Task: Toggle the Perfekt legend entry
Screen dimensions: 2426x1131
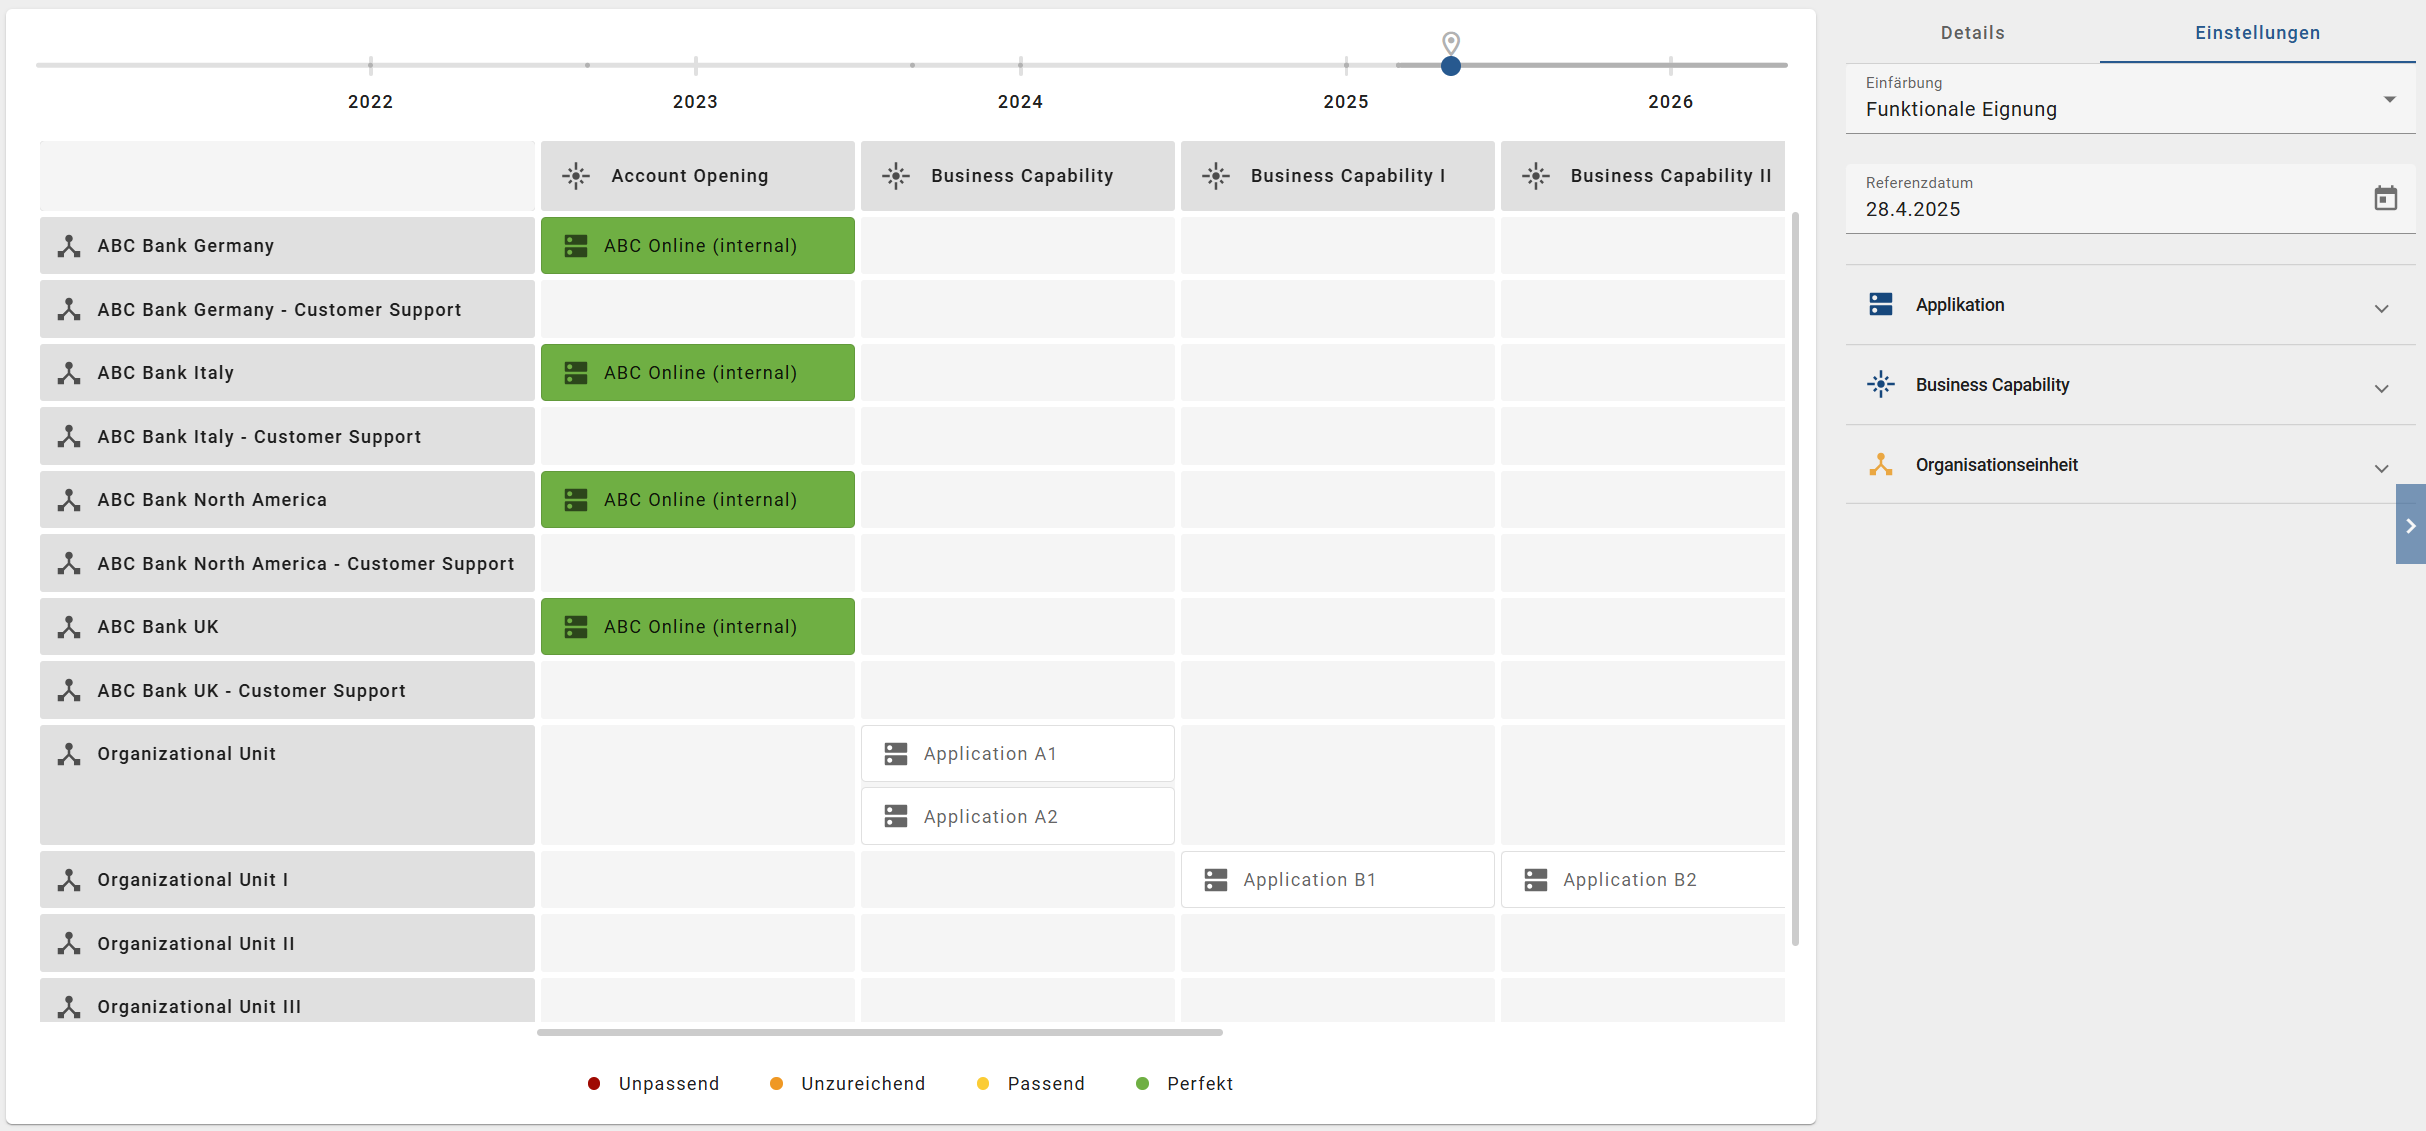Action: (x=1184, y=1083)
